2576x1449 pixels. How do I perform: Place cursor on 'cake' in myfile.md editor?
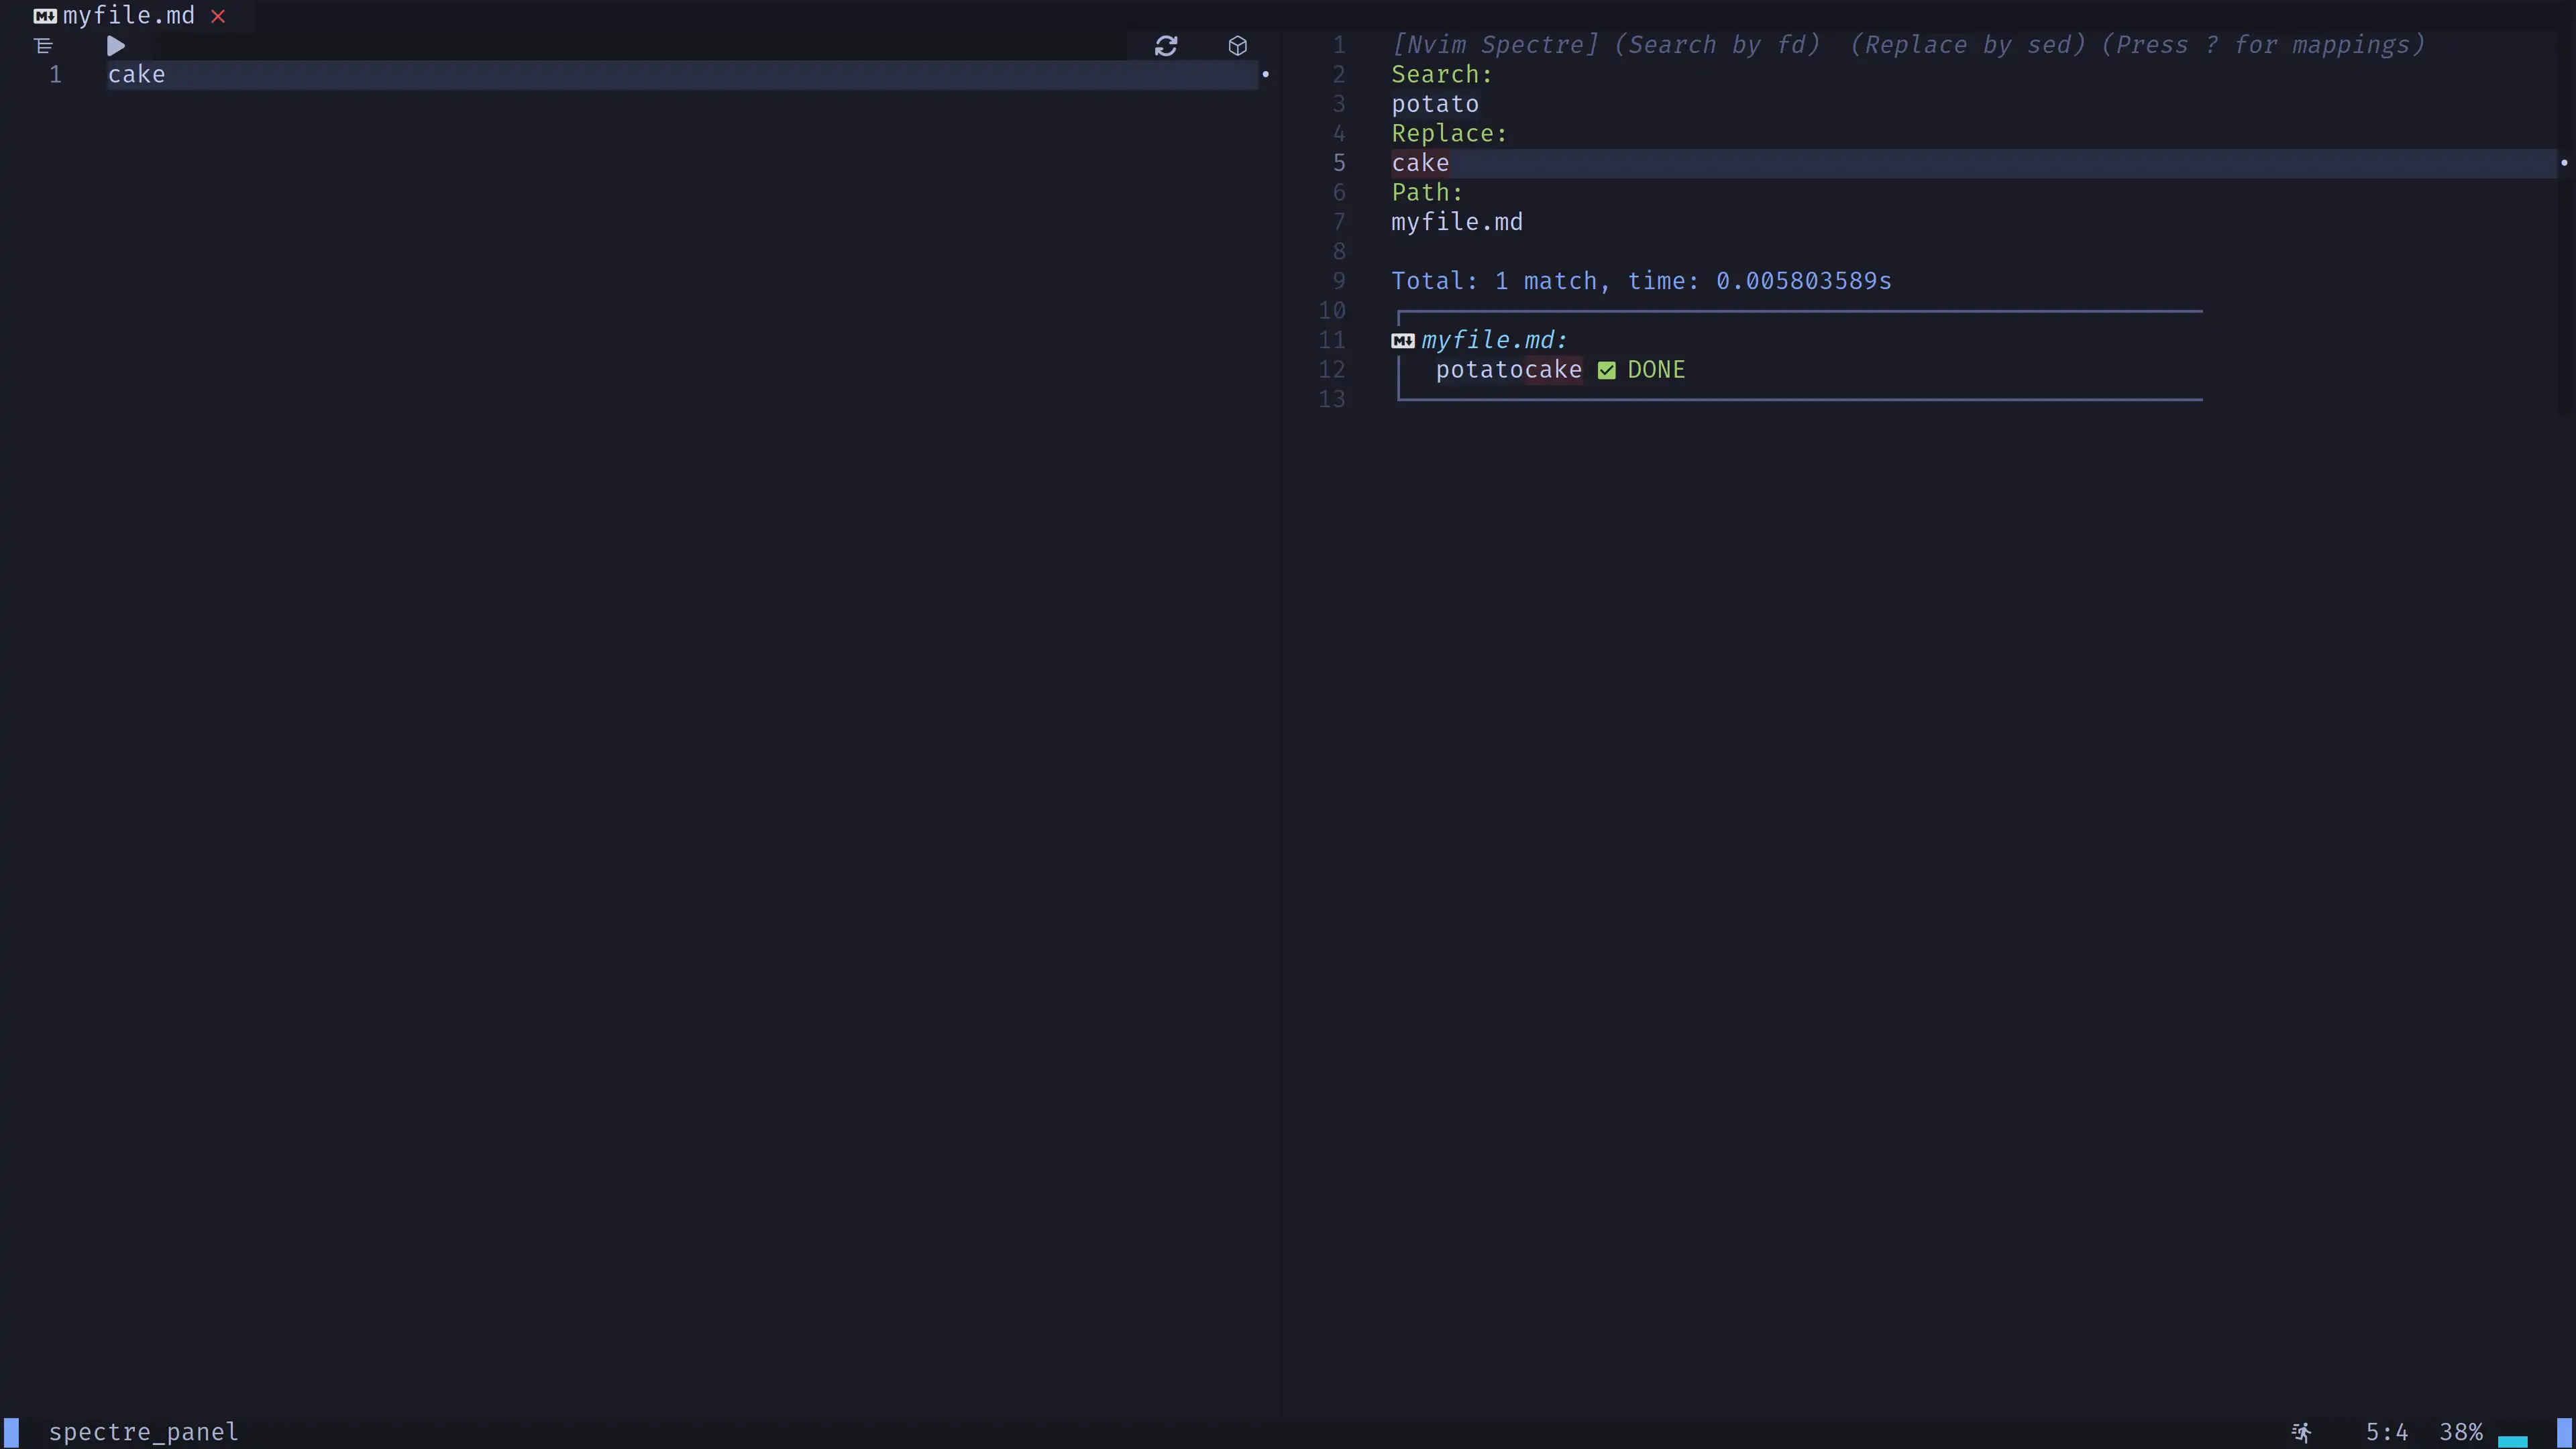tap(137, 75)
